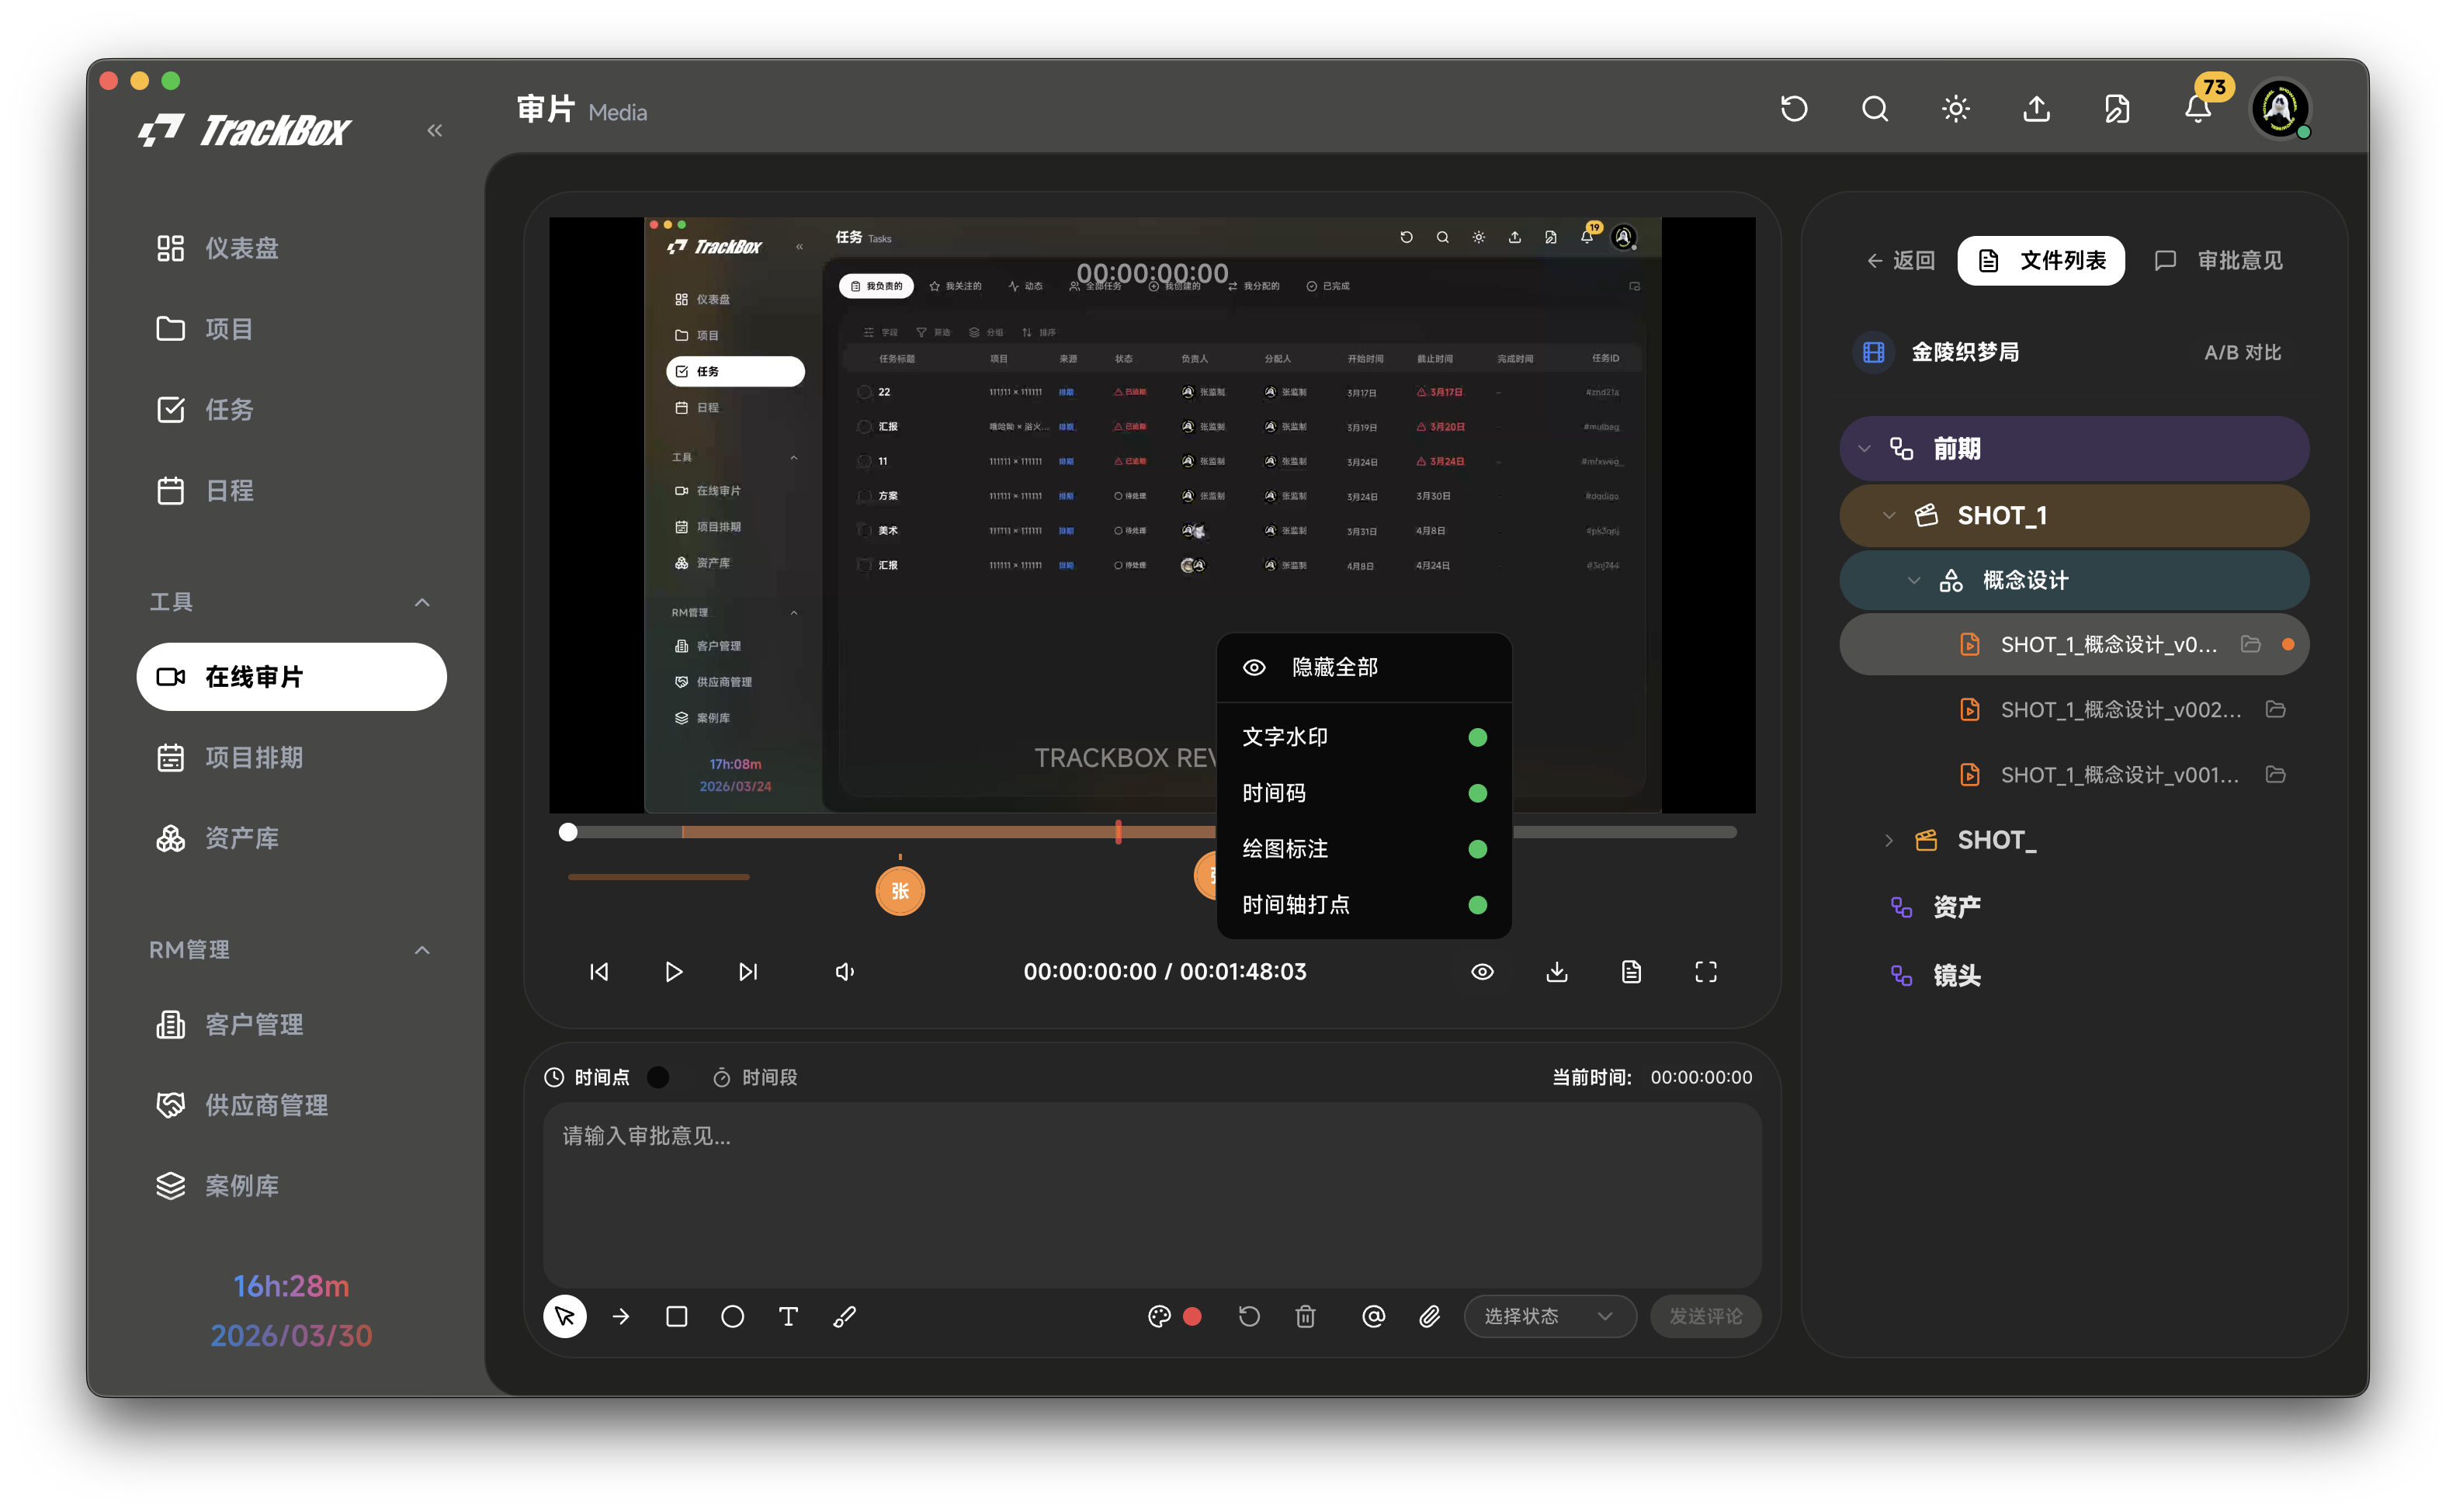The width and height of the screenshot is (2456, 1512).
Task: Mention someone with the @ icon
Action: pyautogui.click(x=1374, y=1316)
